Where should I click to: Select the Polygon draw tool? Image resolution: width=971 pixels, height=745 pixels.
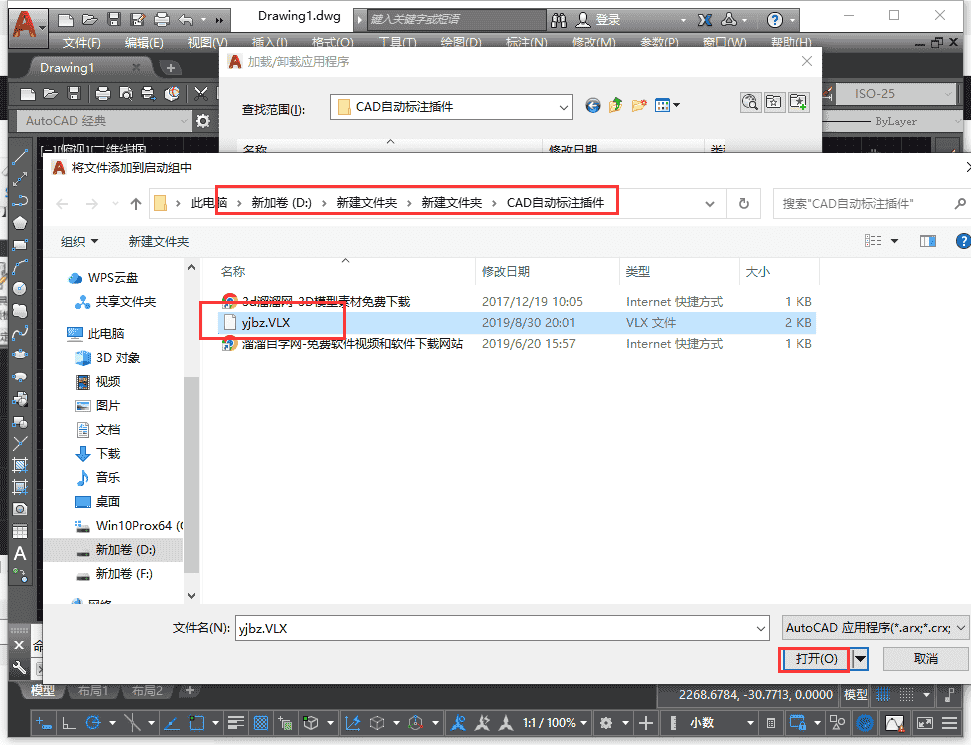[x=20, y=223]
